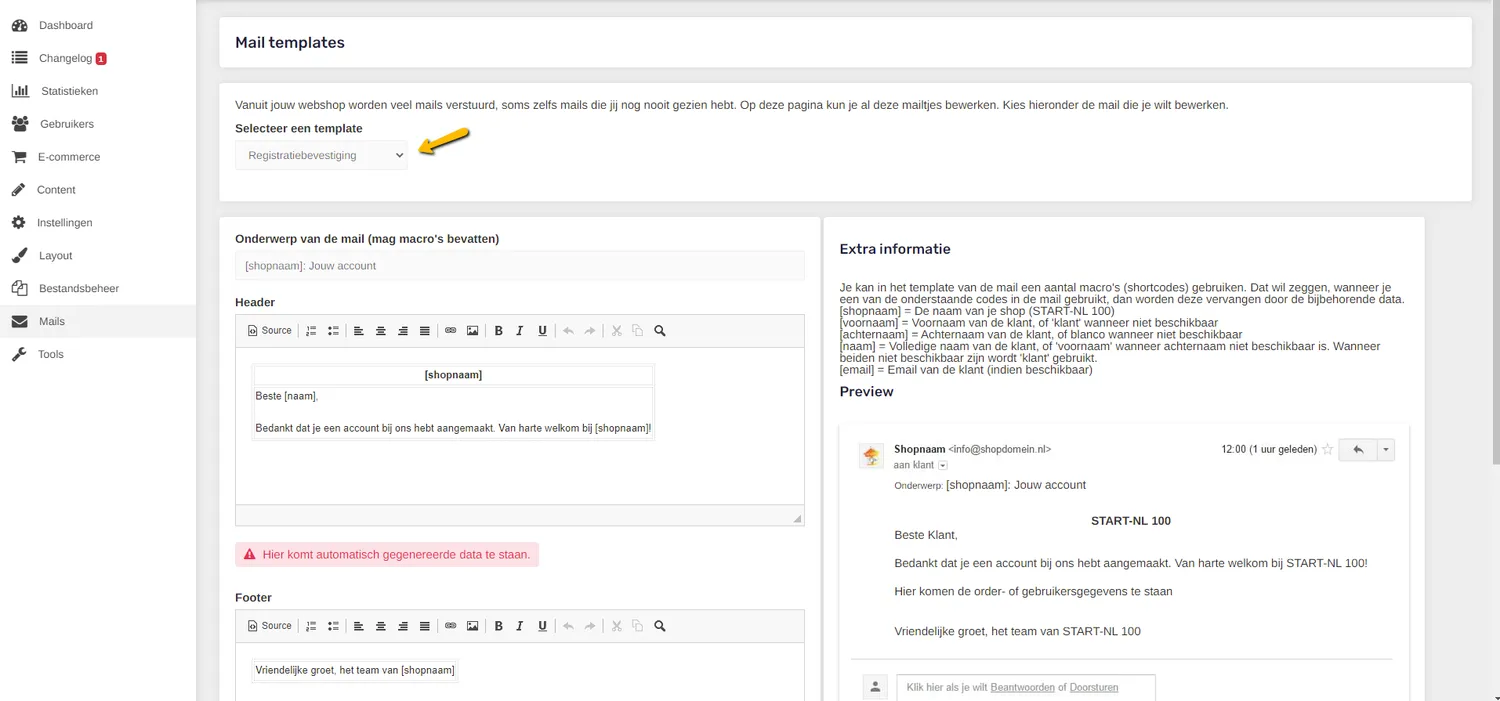1500x701 pixels.
Task: Insert image in Header editor
Action: click(472, 331)
